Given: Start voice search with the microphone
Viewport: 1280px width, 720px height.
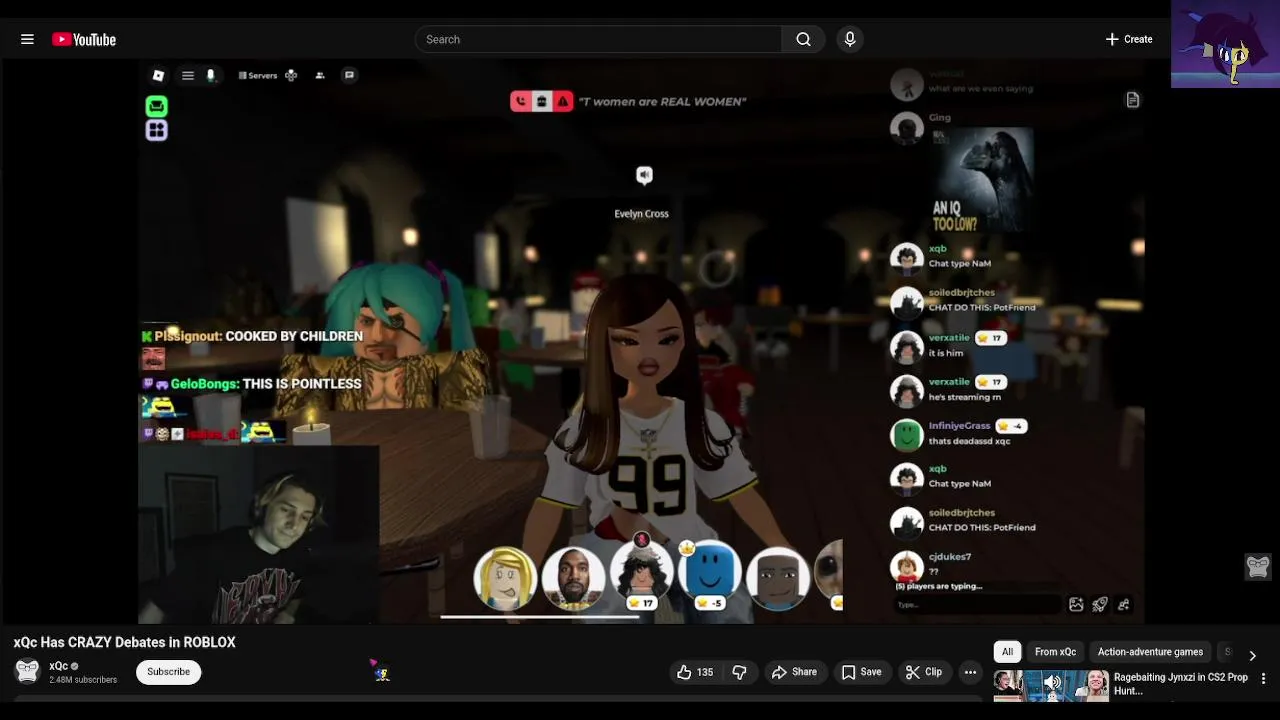Looking at the screenshot, I should 850,39.
